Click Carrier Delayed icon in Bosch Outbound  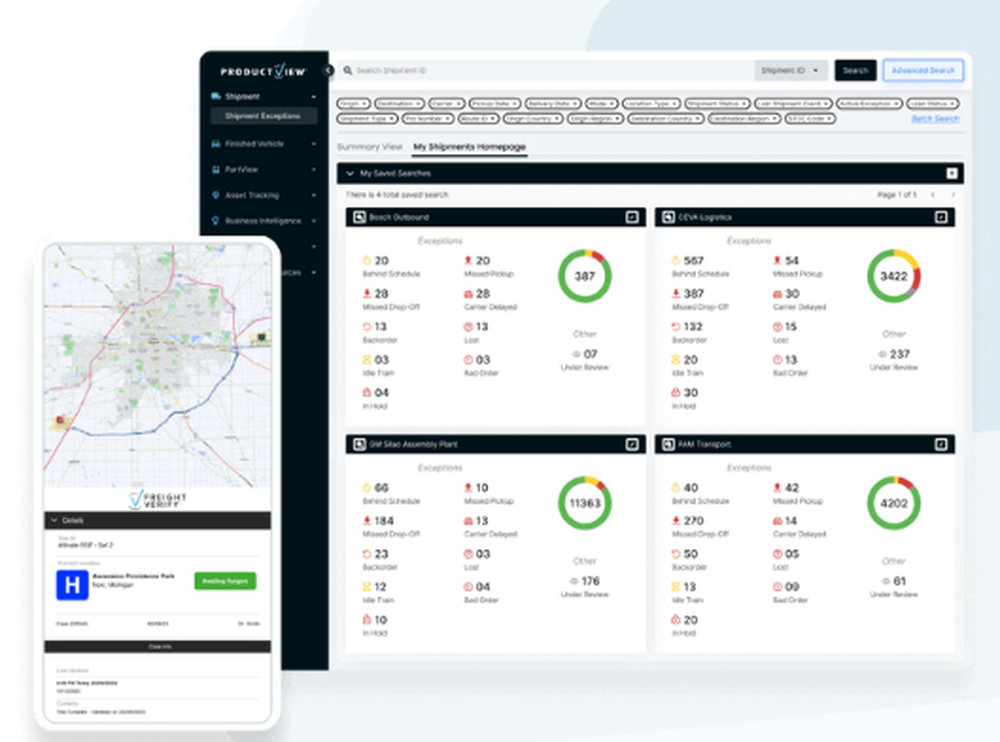[468, 293]
